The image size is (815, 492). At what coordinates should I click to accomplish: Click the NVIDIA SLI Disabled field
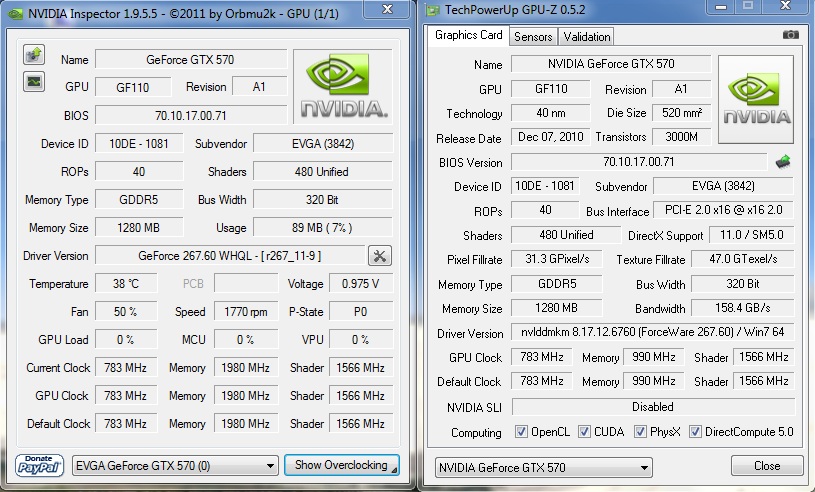click(653, 407)
